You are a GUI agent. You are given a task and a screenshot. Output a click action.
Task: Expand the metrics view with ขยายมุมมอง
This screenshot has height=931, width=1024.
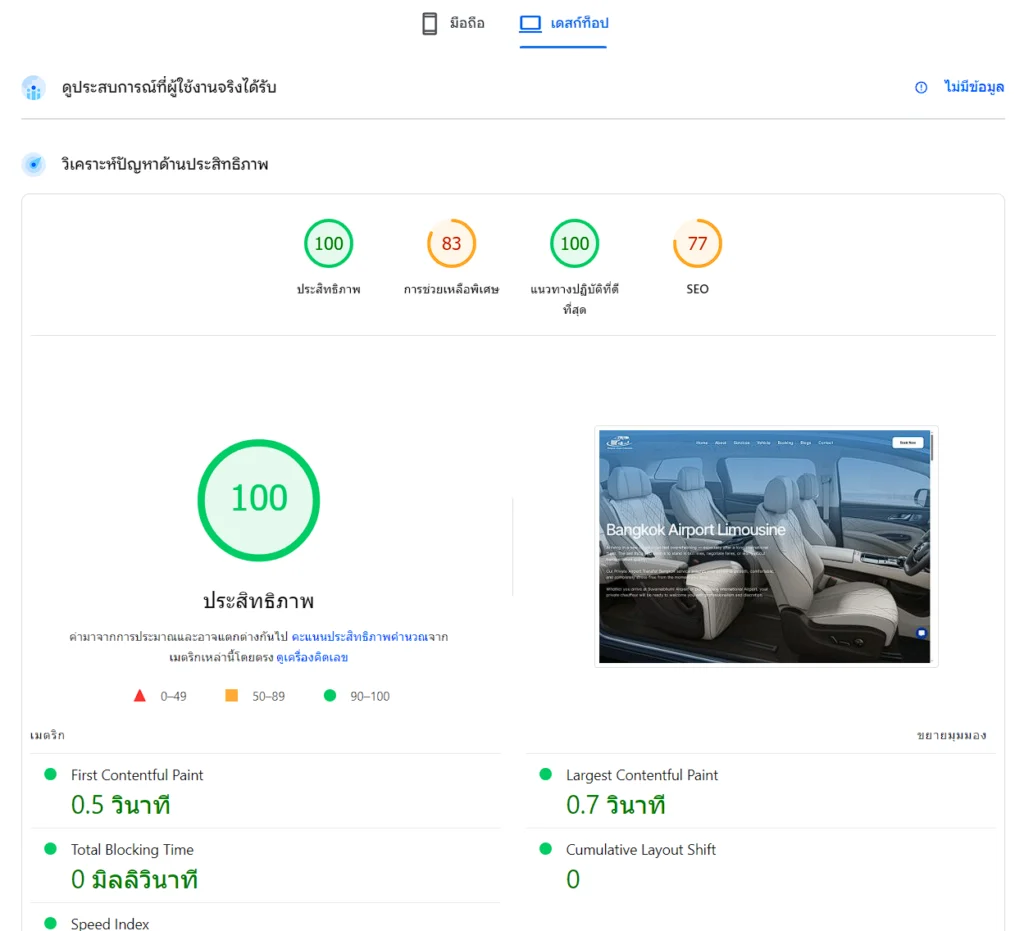point(951,735)
